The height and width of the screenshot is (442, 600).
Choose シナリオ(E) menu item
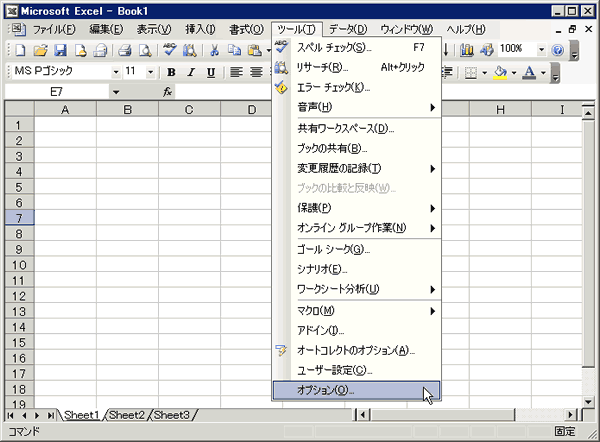(357, 269)
